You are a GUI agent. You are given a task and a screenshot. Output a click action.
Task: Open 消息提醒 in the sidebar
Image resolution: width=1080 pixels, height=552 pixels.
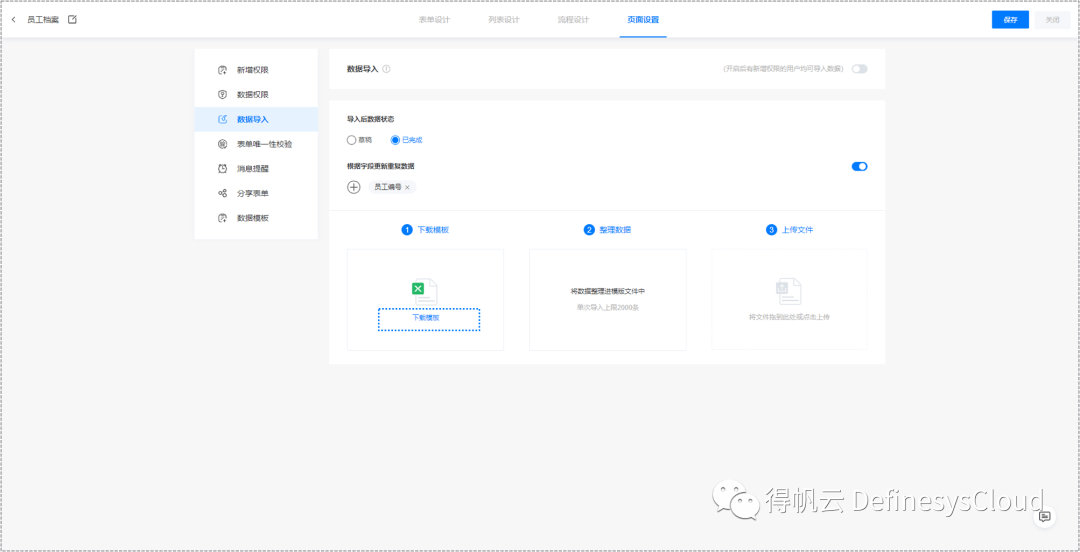[x=252, y=169]
